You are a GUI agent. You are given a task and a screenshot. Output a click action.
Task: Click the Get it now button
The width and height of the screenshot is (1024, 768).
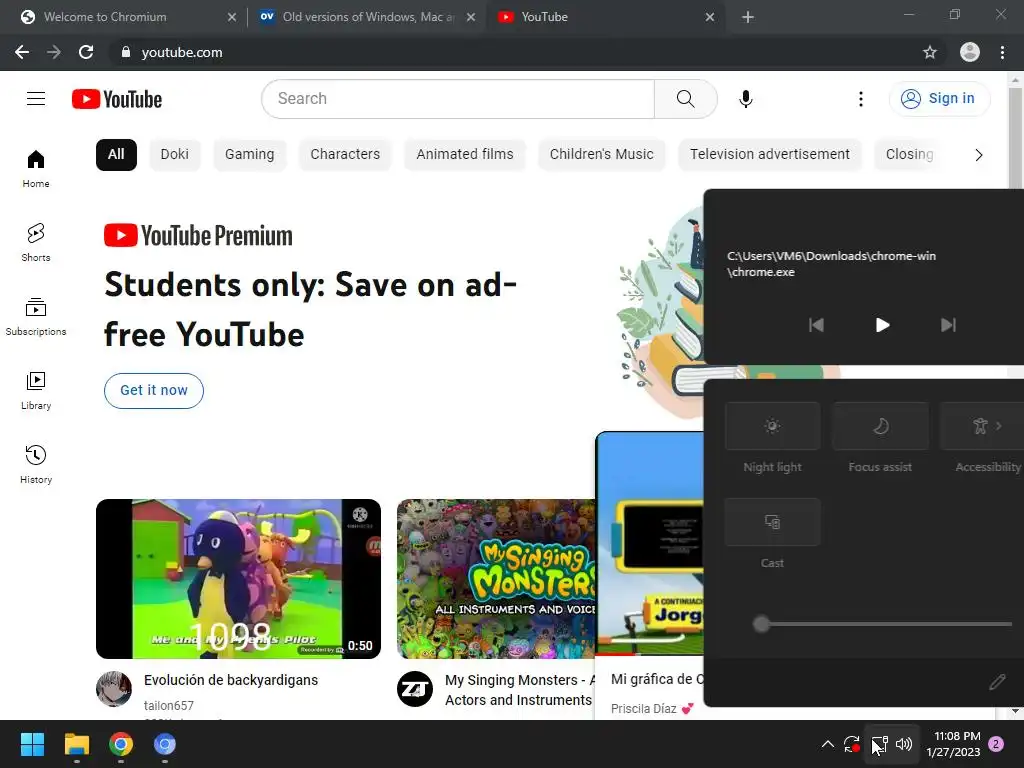(x=153, y=391)
